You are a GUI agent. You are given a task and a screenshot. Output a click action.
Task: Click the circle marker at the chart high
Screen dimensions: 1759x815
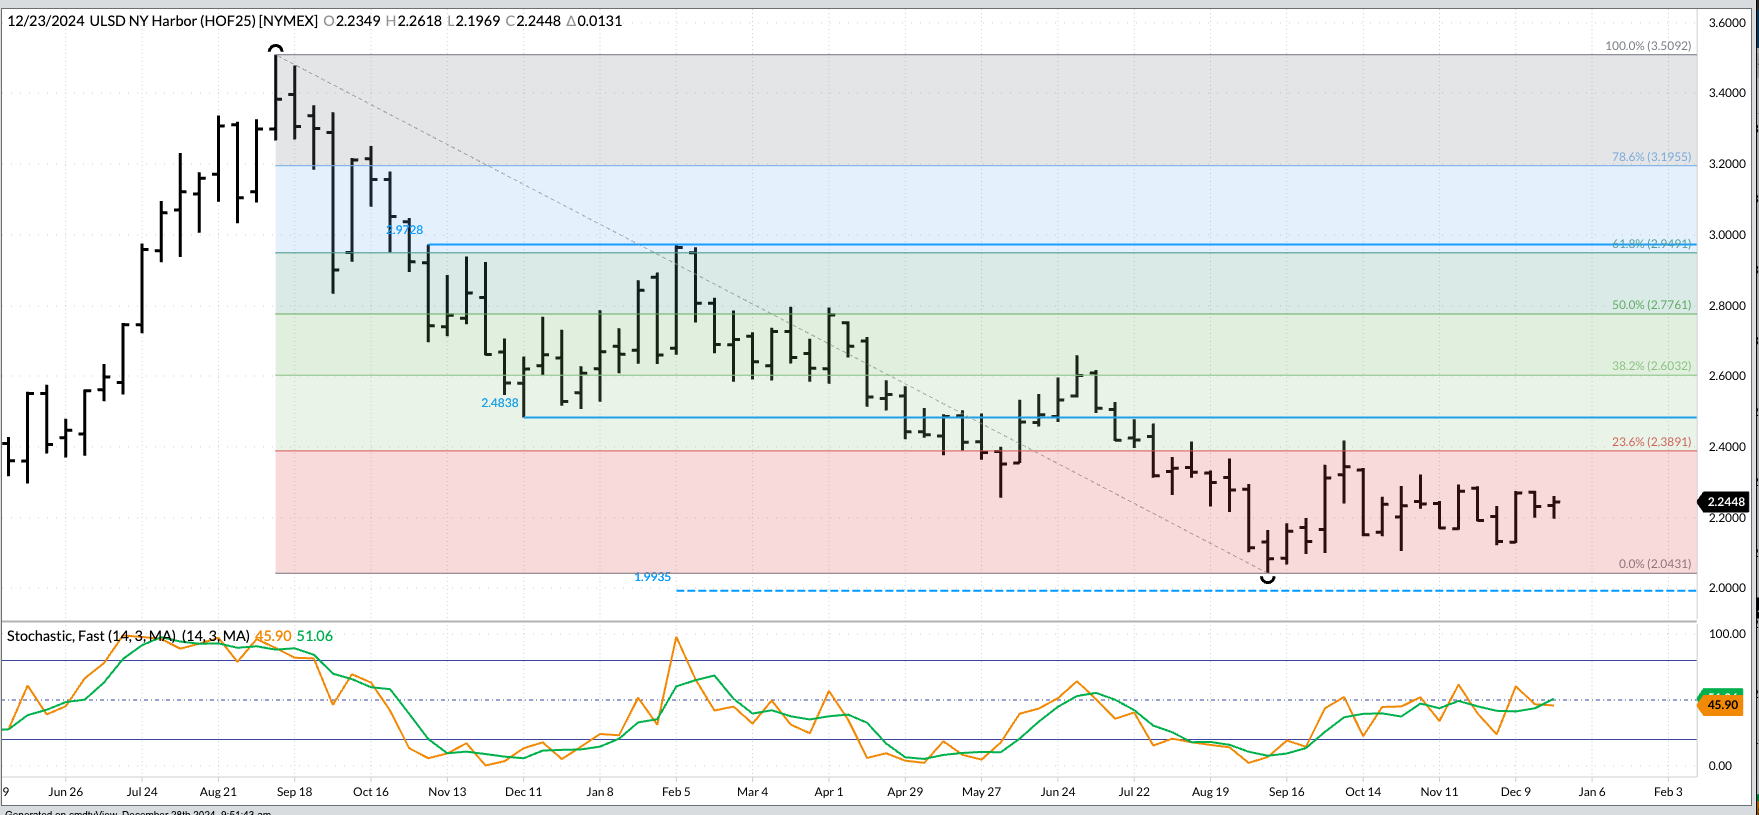pos(276,49)
